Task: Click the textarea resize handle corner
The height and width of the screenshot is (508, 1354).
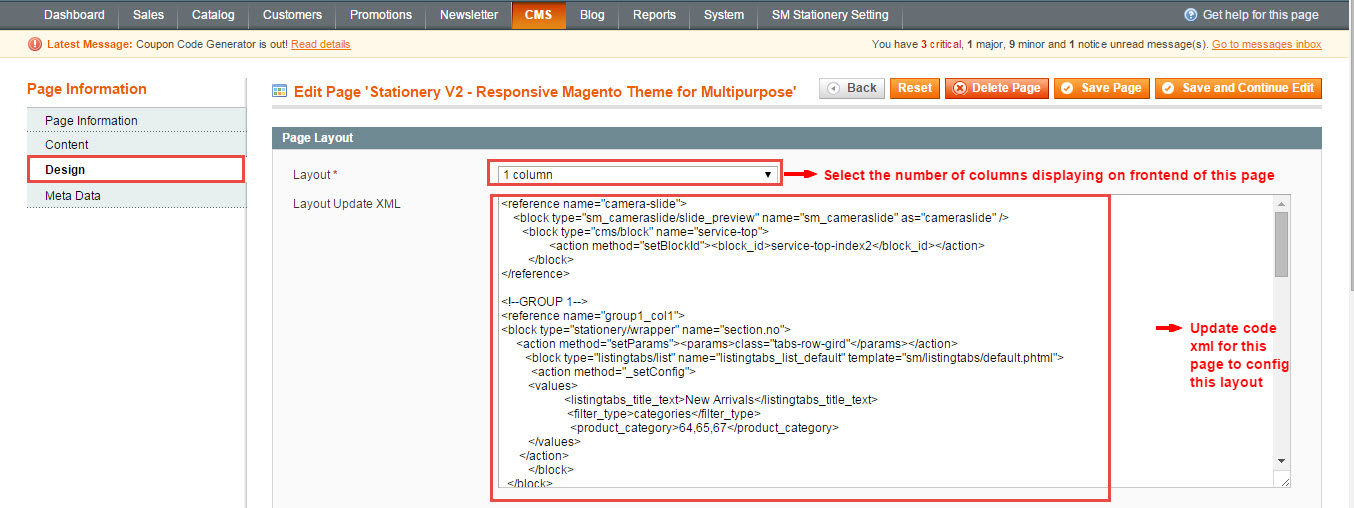Action: [x=1283, y=481]
